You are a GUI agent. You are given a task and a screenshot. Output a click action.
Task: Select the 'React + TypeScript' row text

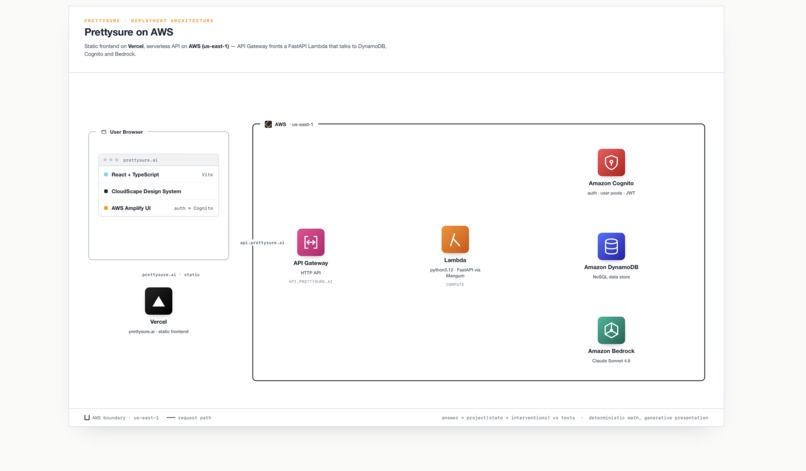point(135,175)
